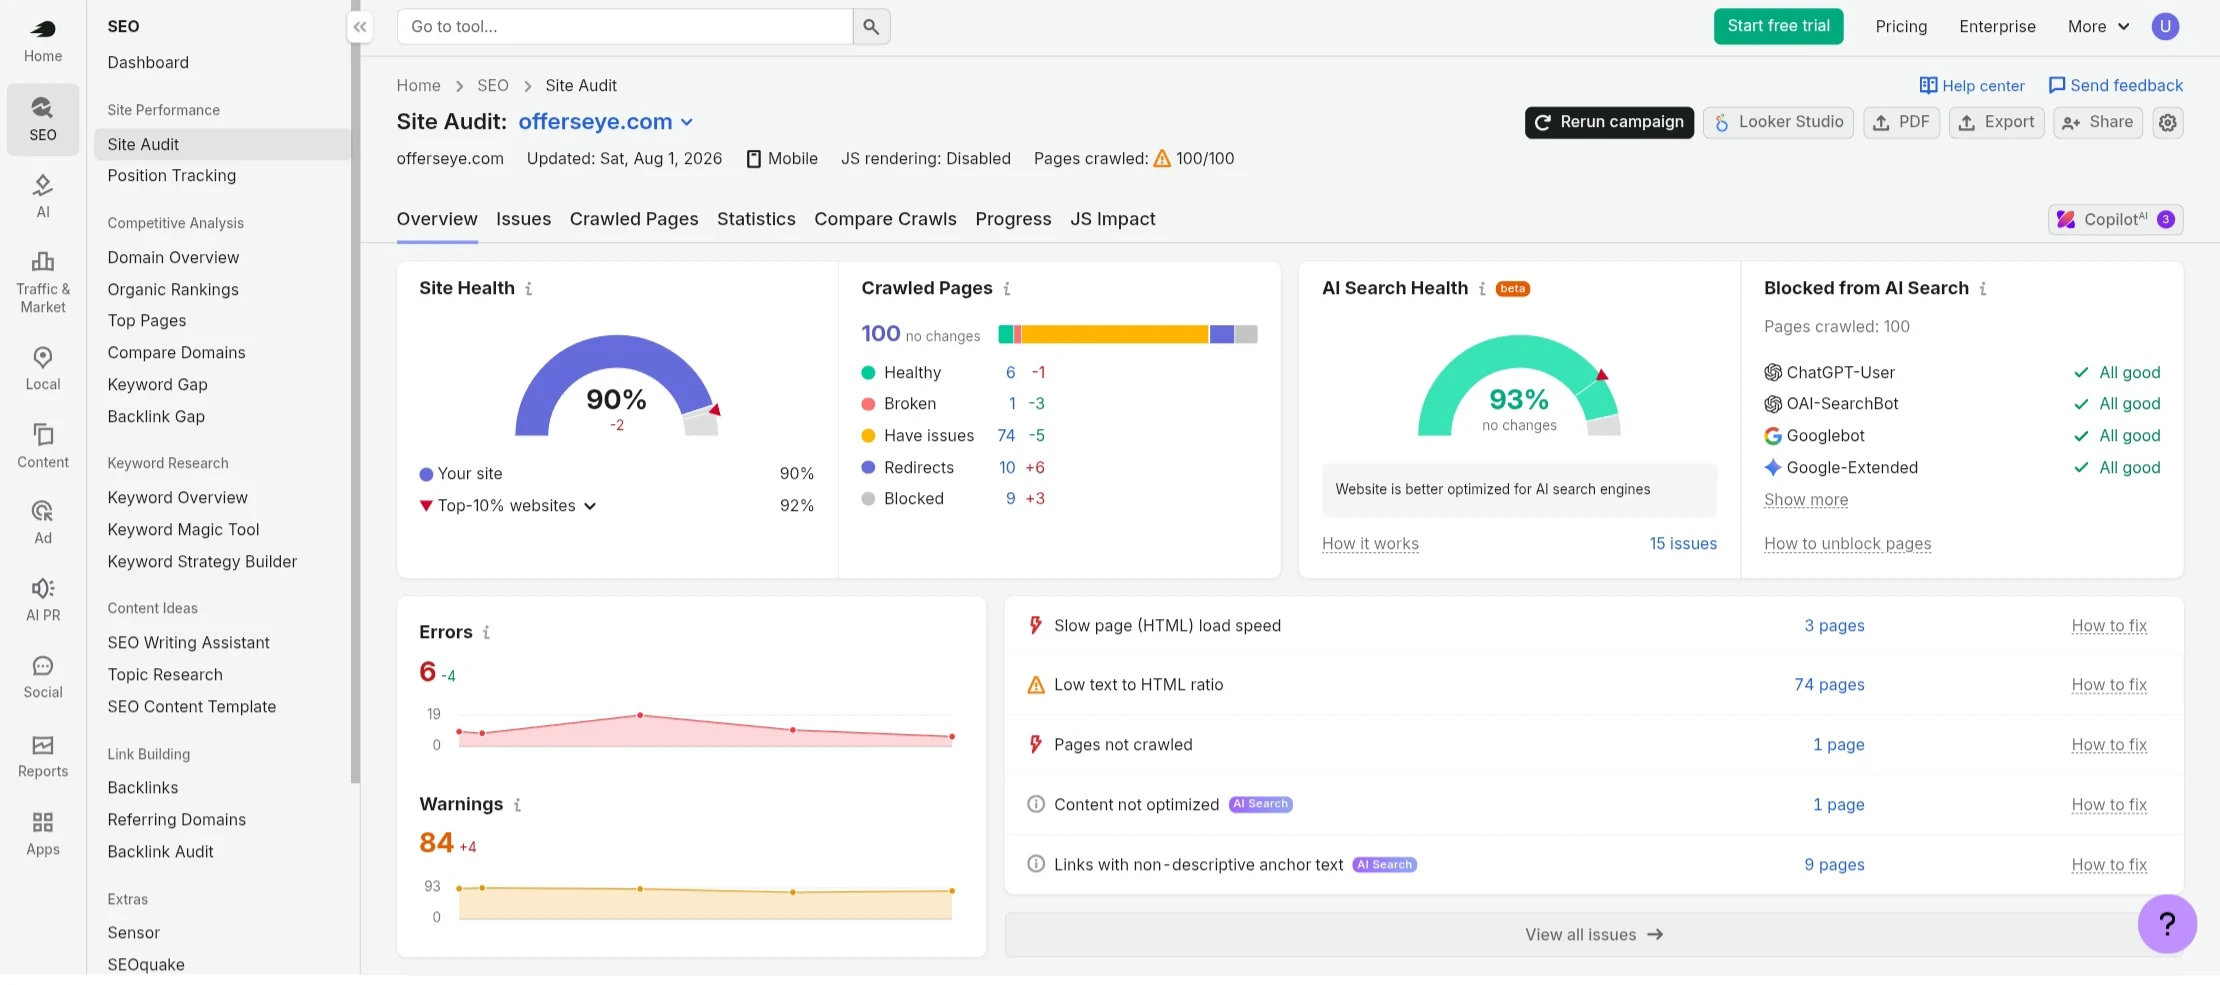Open the JS Impact tab
This screenshot has height=985, width=2220.
pos(1112,219)
